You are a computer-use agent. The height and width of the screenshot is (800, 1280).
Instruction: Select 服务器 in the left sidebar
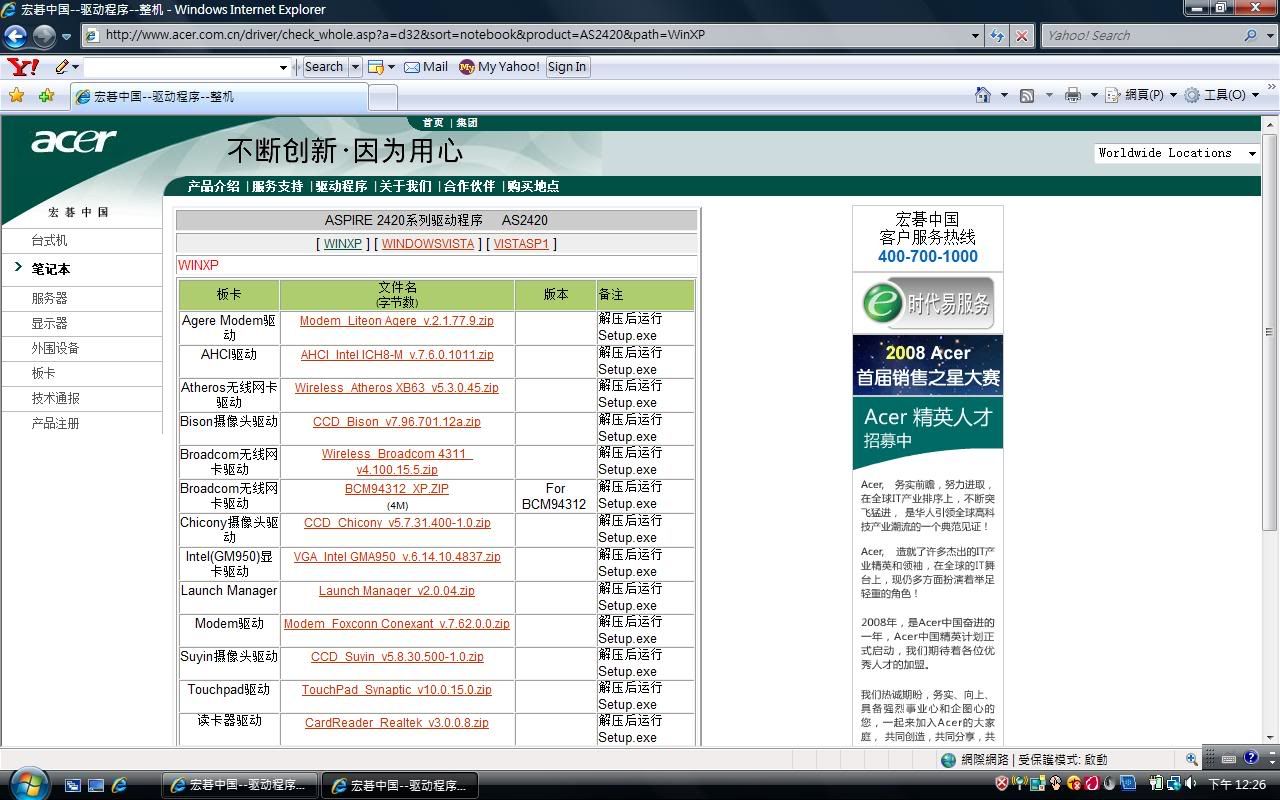(49, 298)
